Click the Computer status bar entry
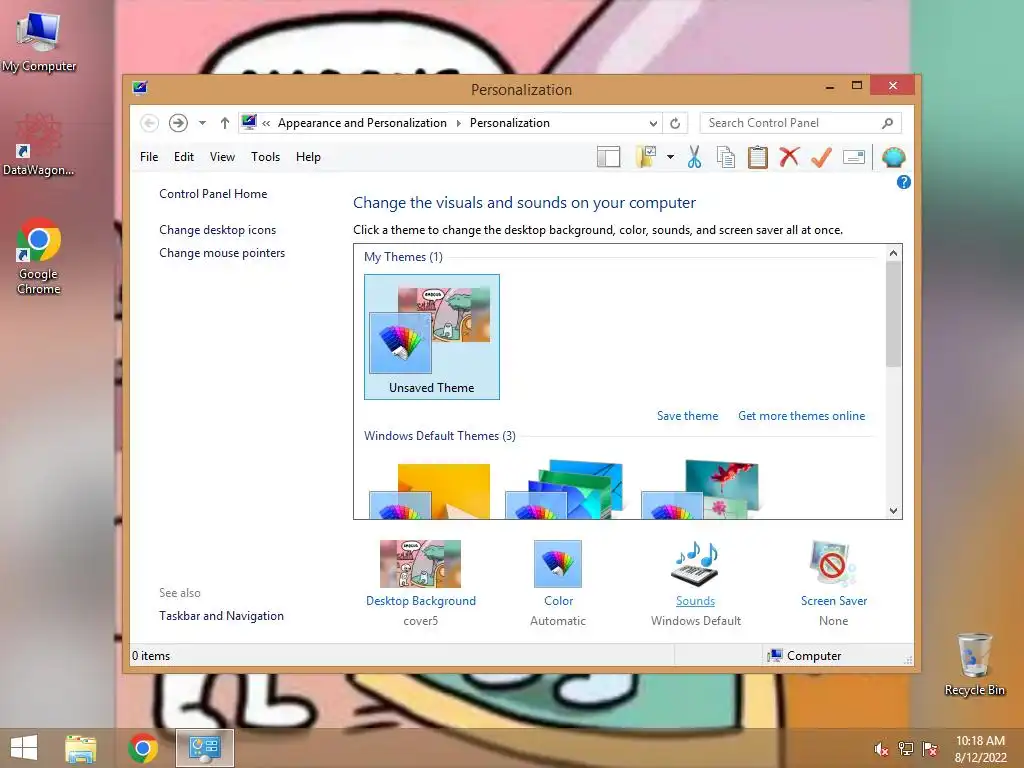Viewport: 1024px width, 768px height. [x=805, y=656]
